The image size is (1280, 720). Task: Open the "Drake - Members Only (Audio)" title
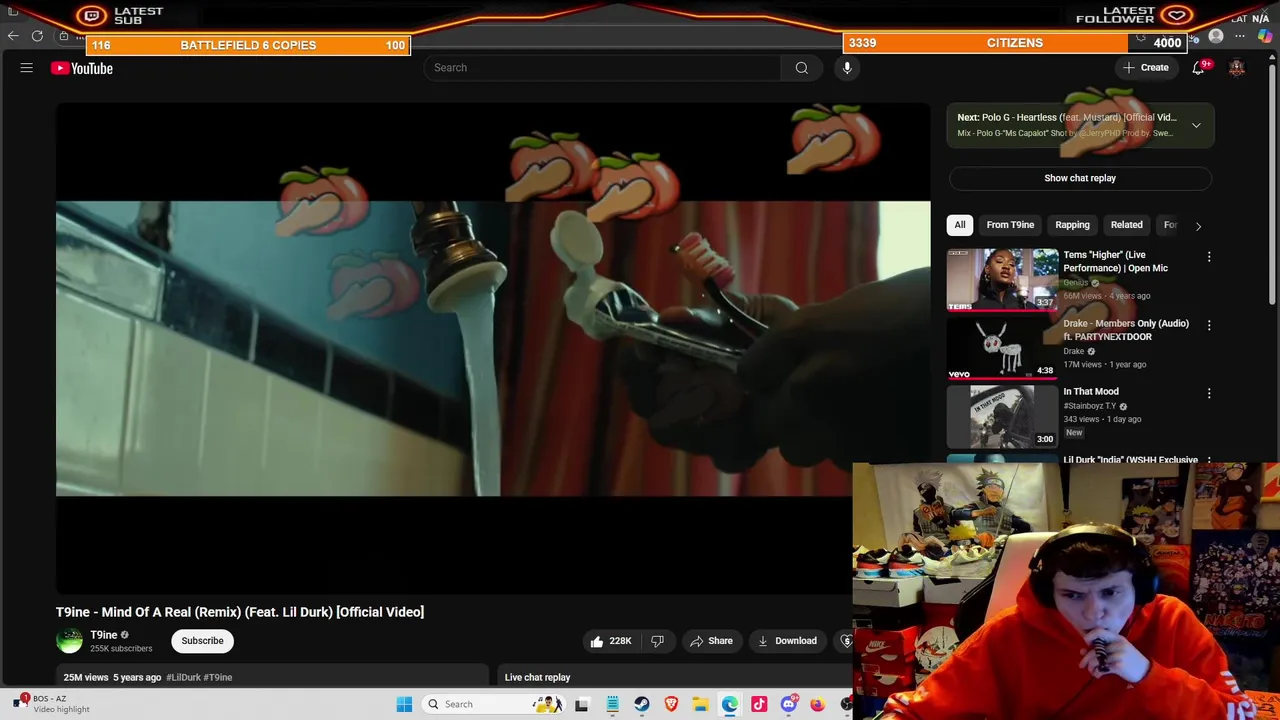point(1126,330)
